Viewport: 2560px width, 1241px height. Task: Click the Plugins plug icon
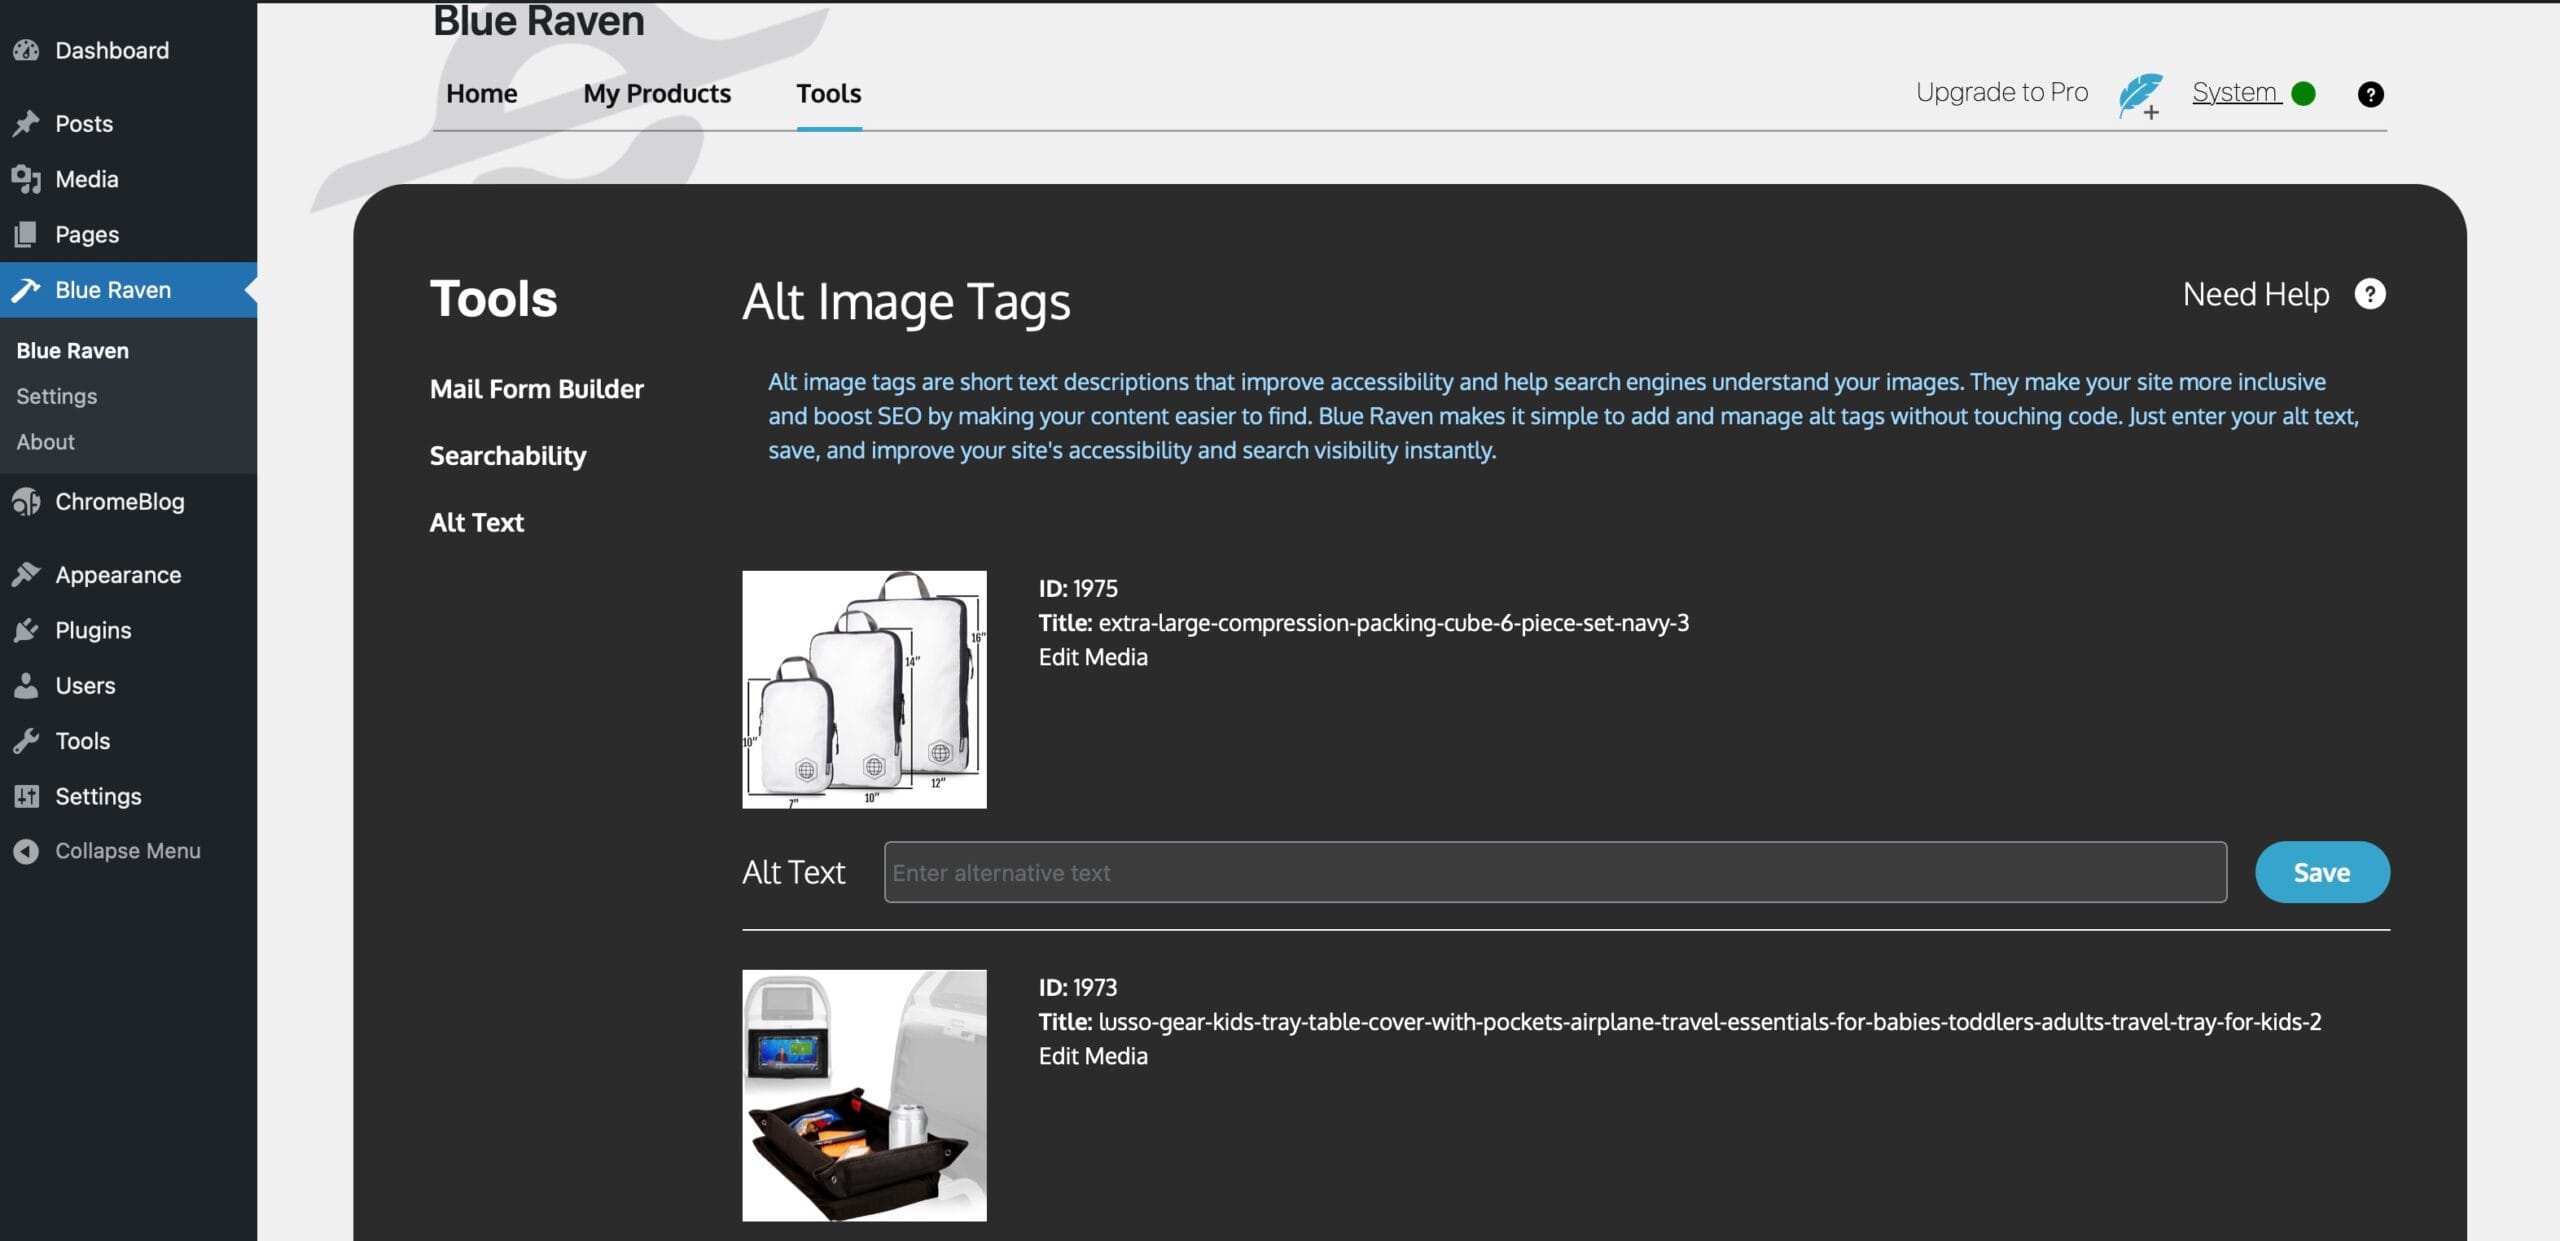[26, 630]
